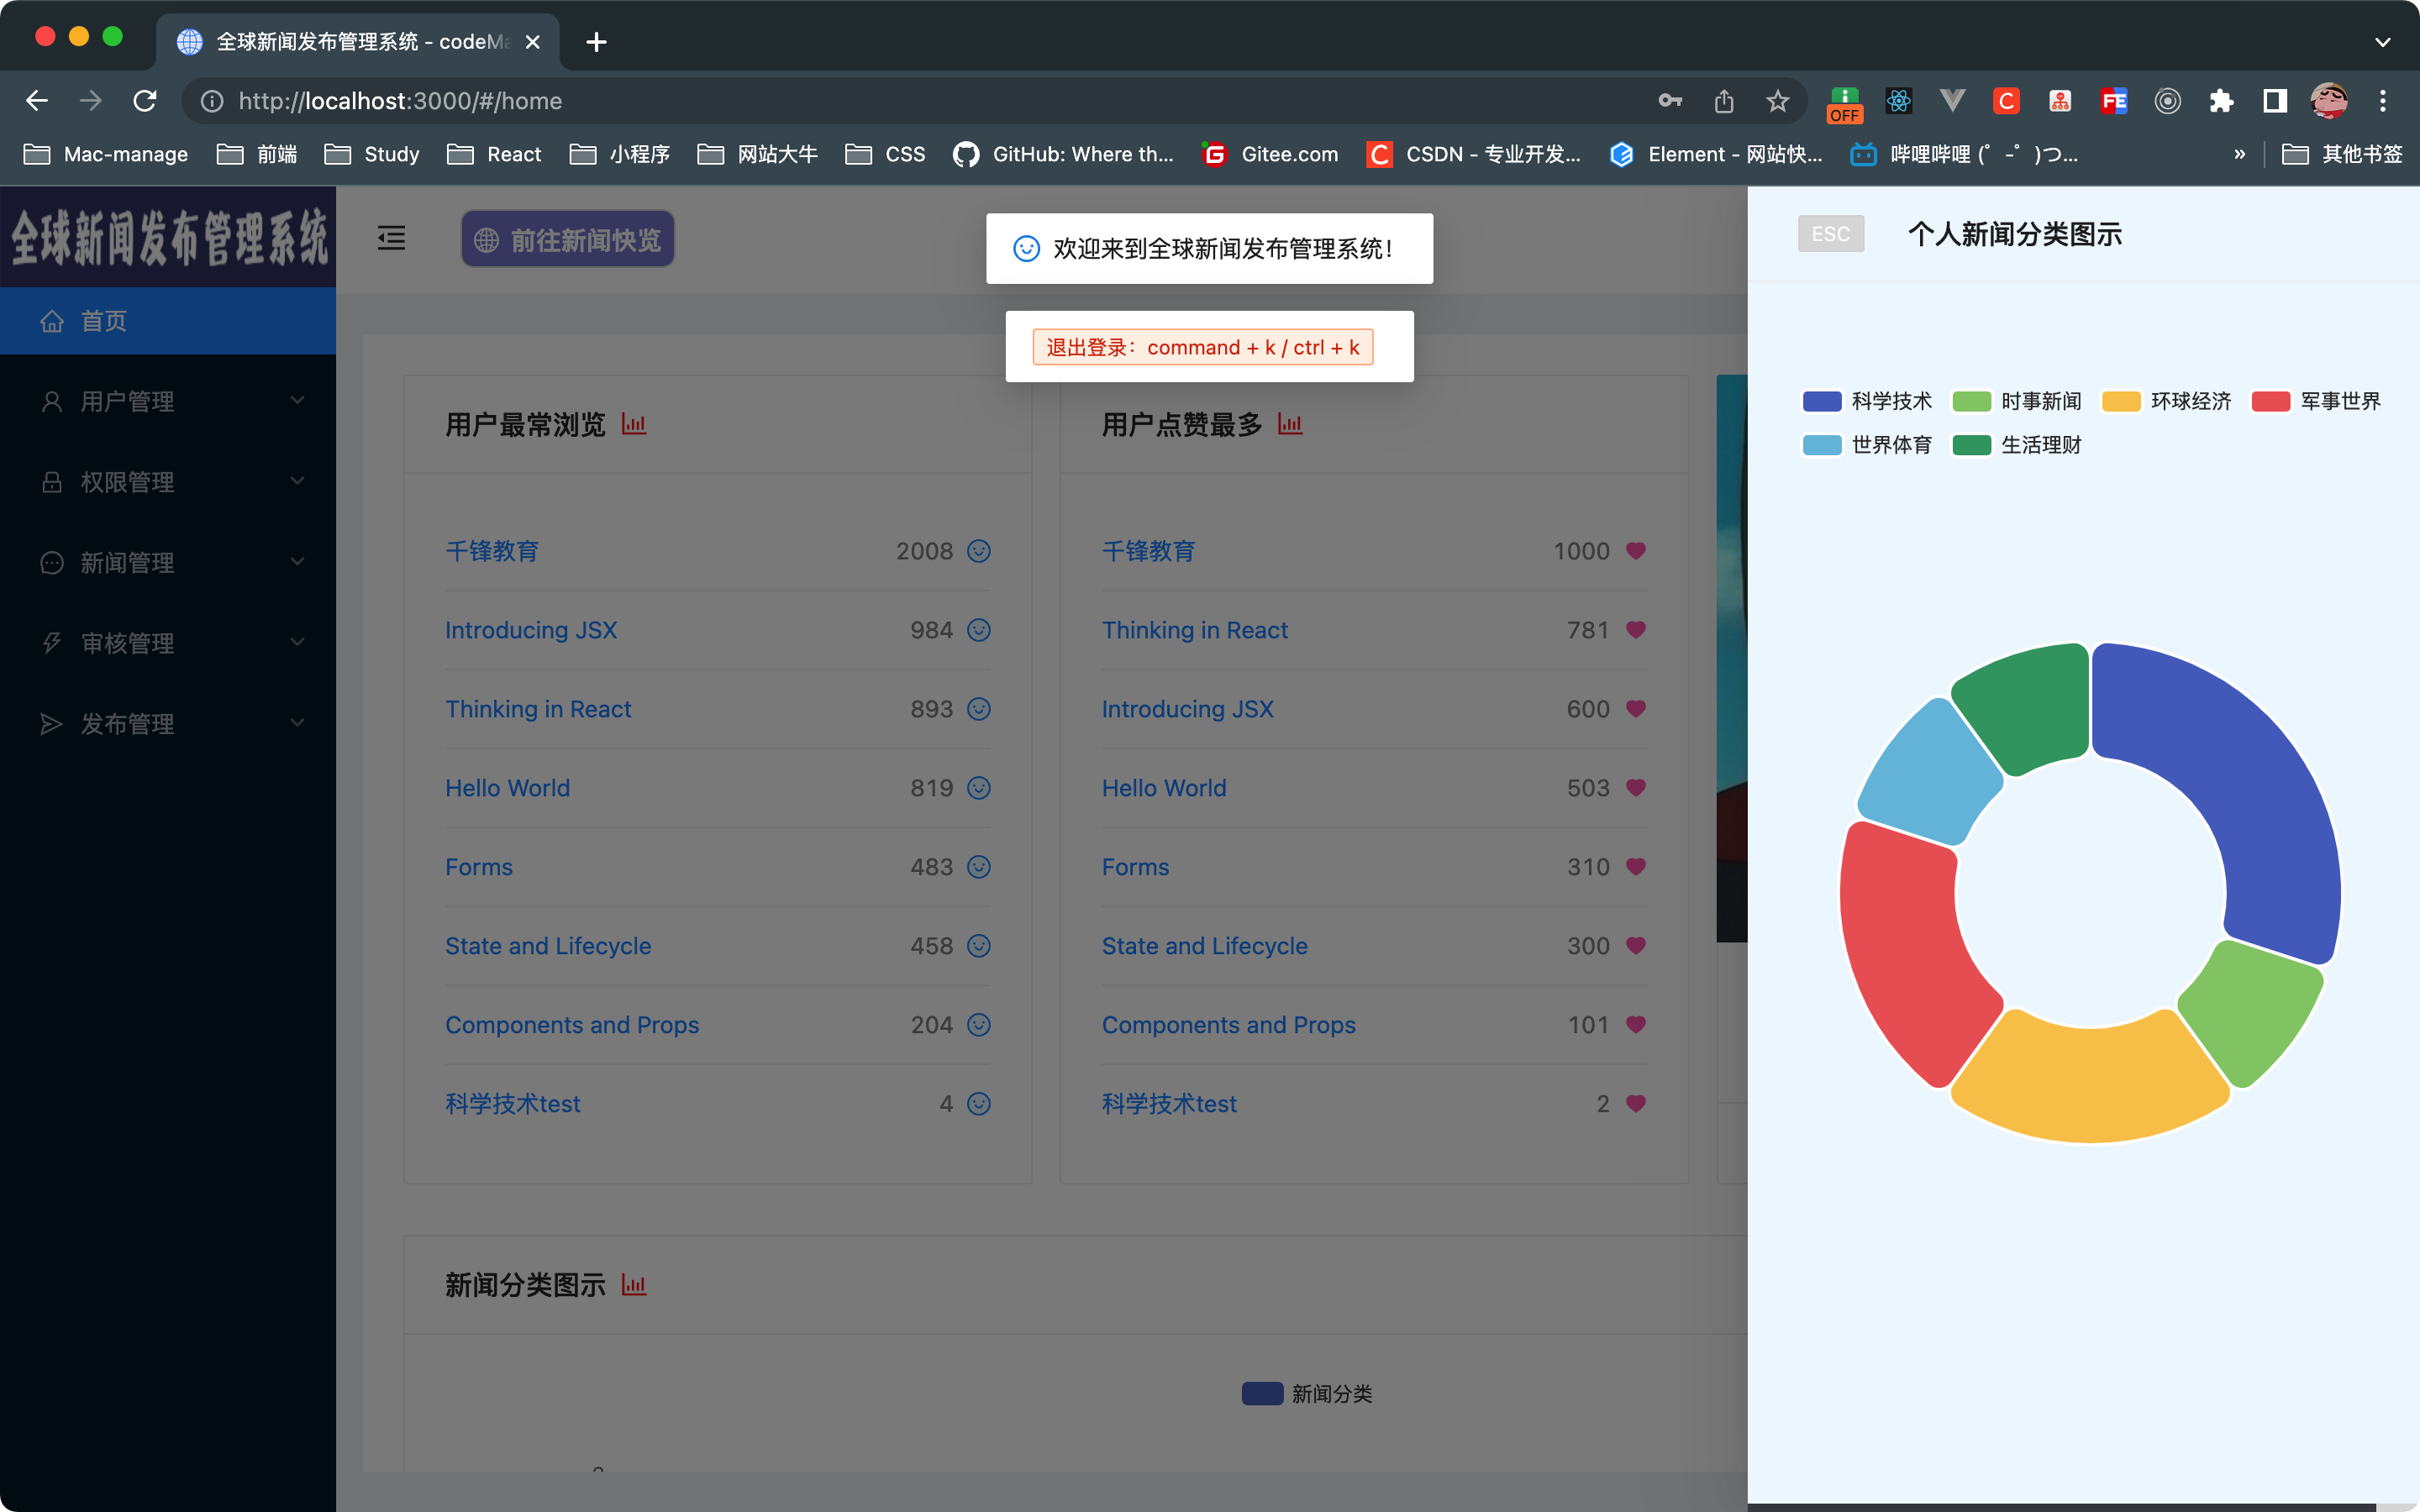
Task: Click bar chart icon beside 用户最常浏览
Action: click(x=634, y=424)
